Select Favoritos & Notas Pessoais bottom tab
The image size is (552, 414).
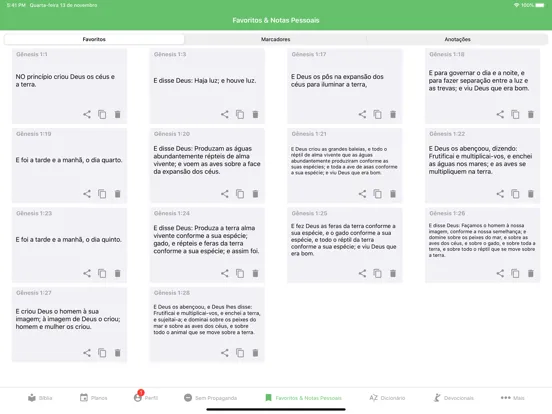coord(303,398)
